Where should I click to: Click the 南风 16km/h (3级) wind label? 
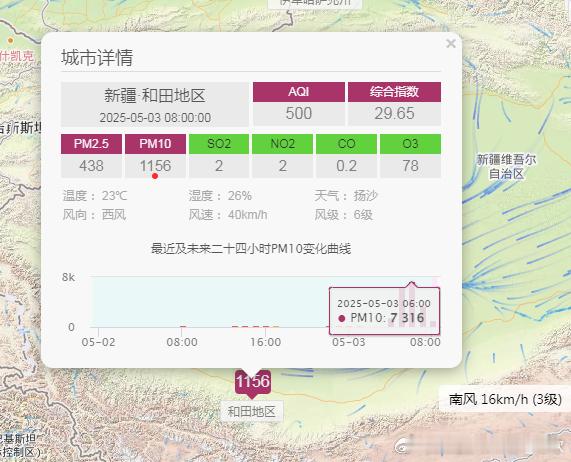(505, 399)
